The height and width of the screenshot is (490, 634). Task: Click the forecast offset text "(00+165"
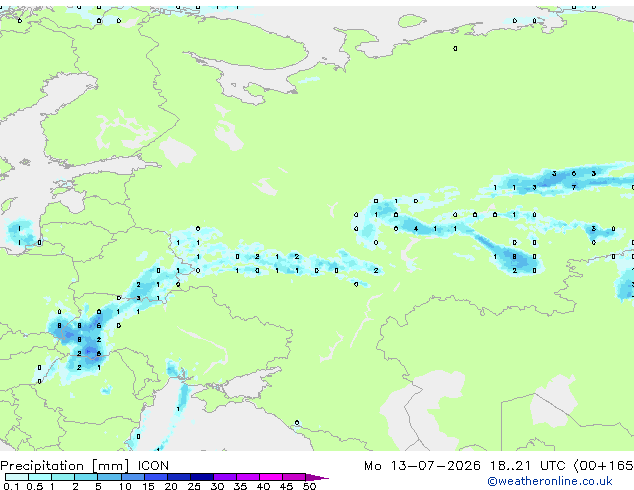pyautogui.click(x=603, y=466)
